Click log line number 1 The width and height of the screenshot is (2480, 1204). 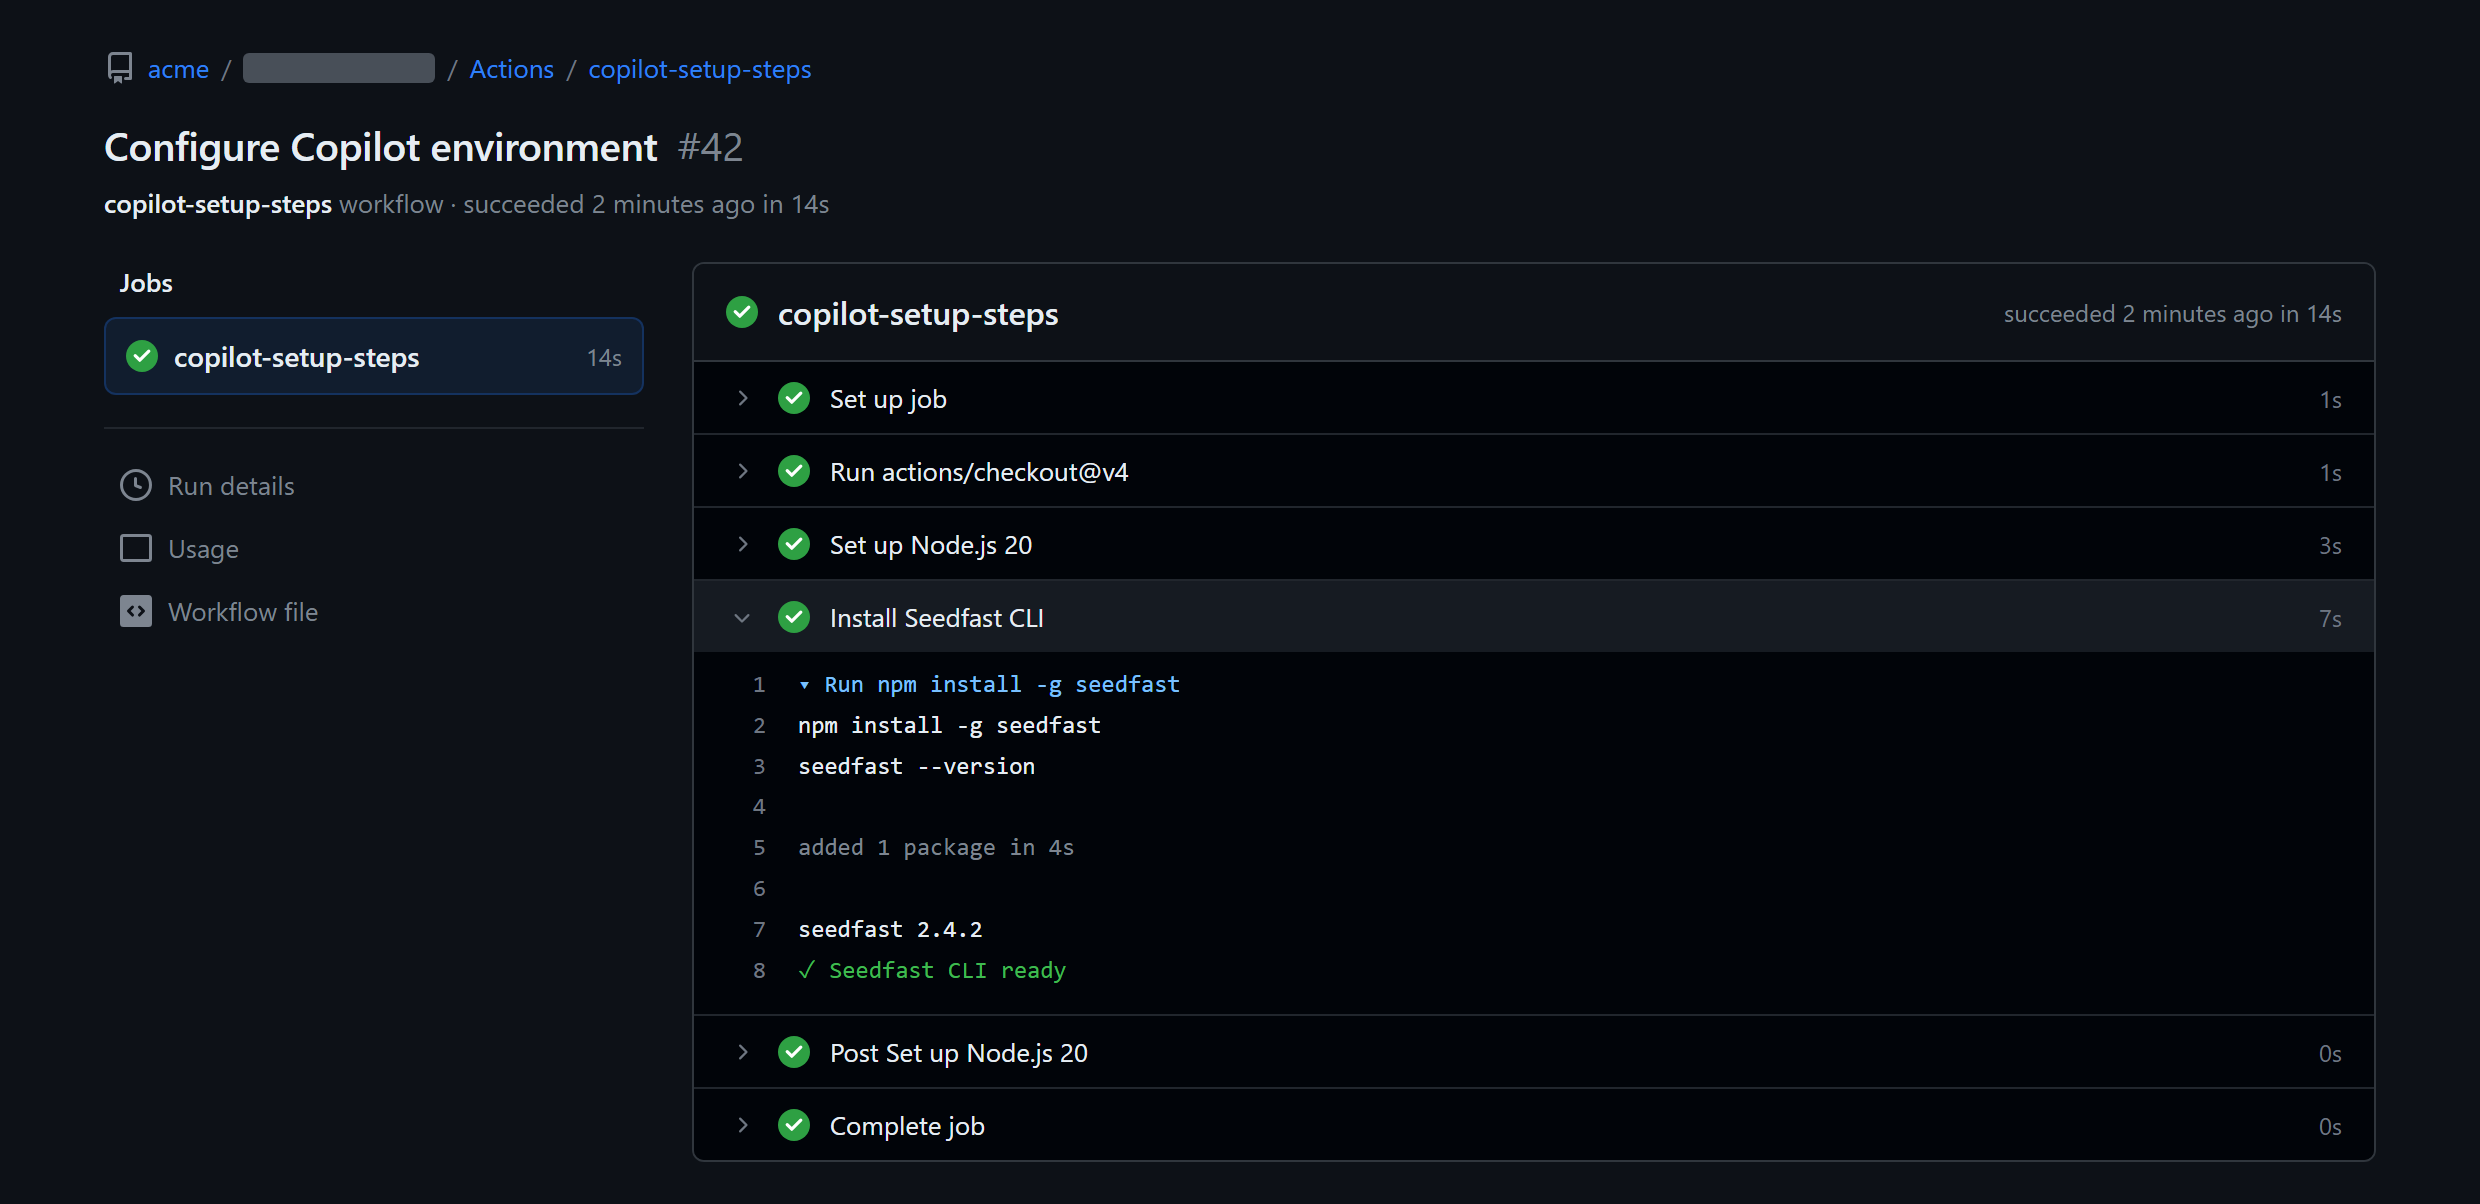[x=759, y=685]
